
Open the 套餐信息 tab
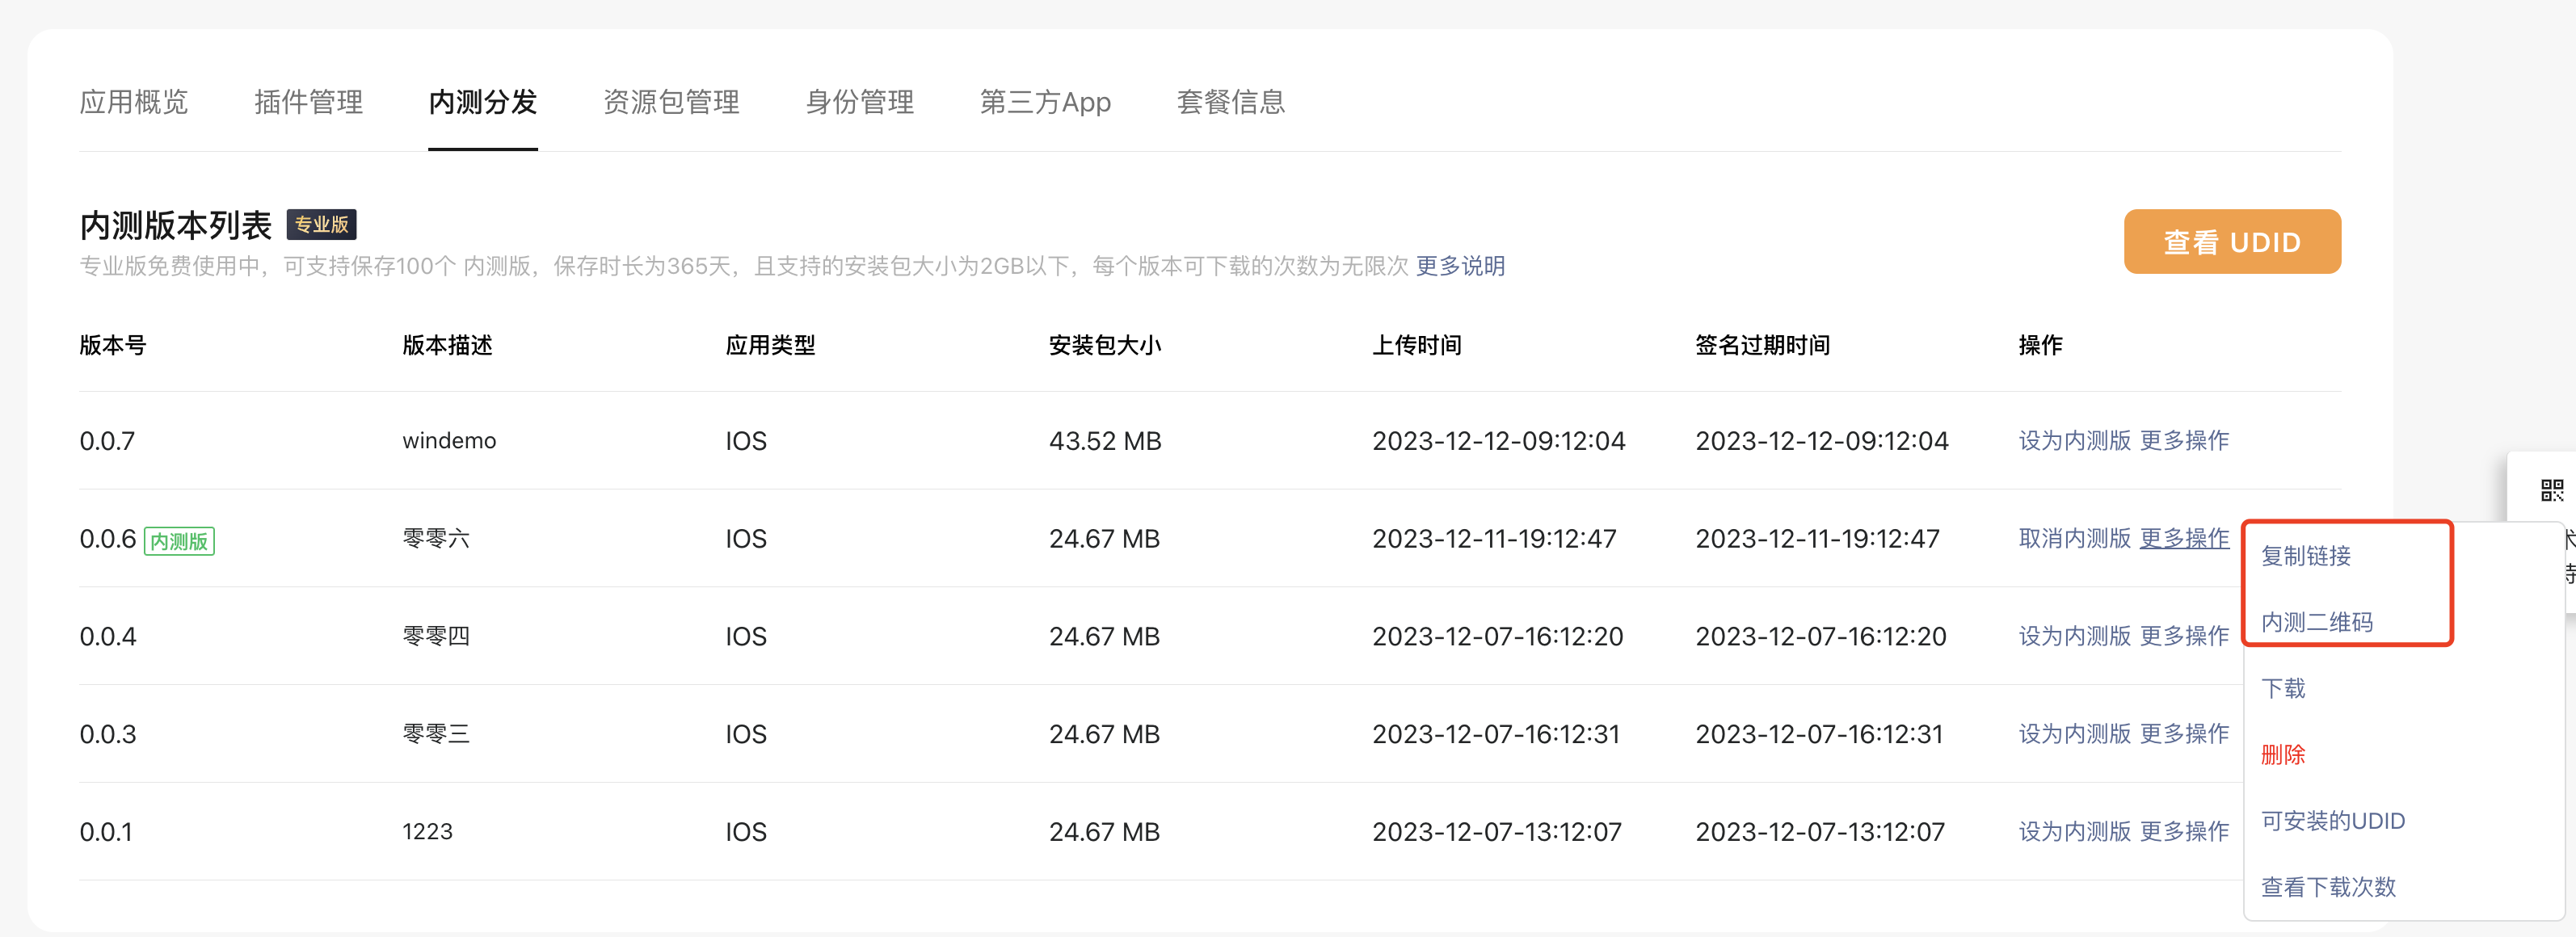click(x=1230, y=102)
